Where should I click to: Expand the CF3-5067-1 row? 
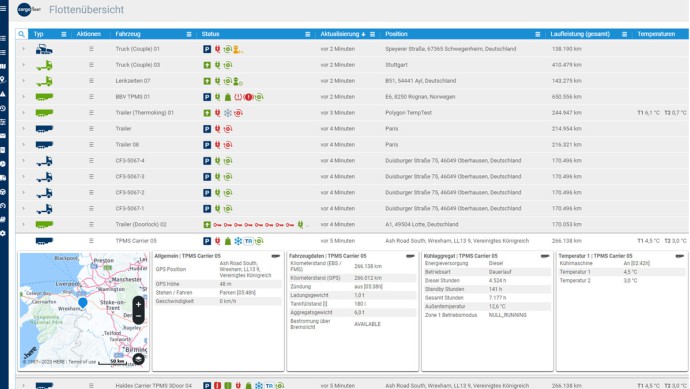(x=23, y=209)
